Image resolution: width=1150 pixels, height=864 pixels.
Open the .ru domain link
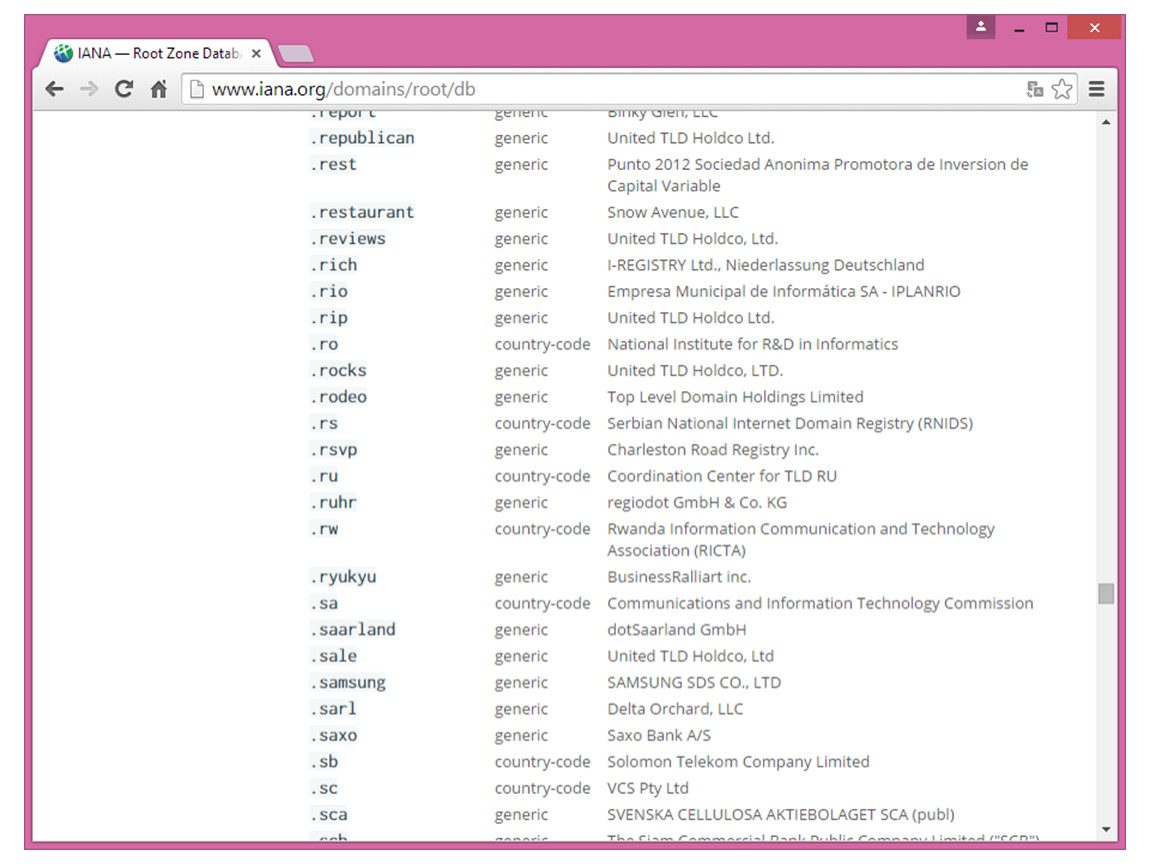click(323, 476)
